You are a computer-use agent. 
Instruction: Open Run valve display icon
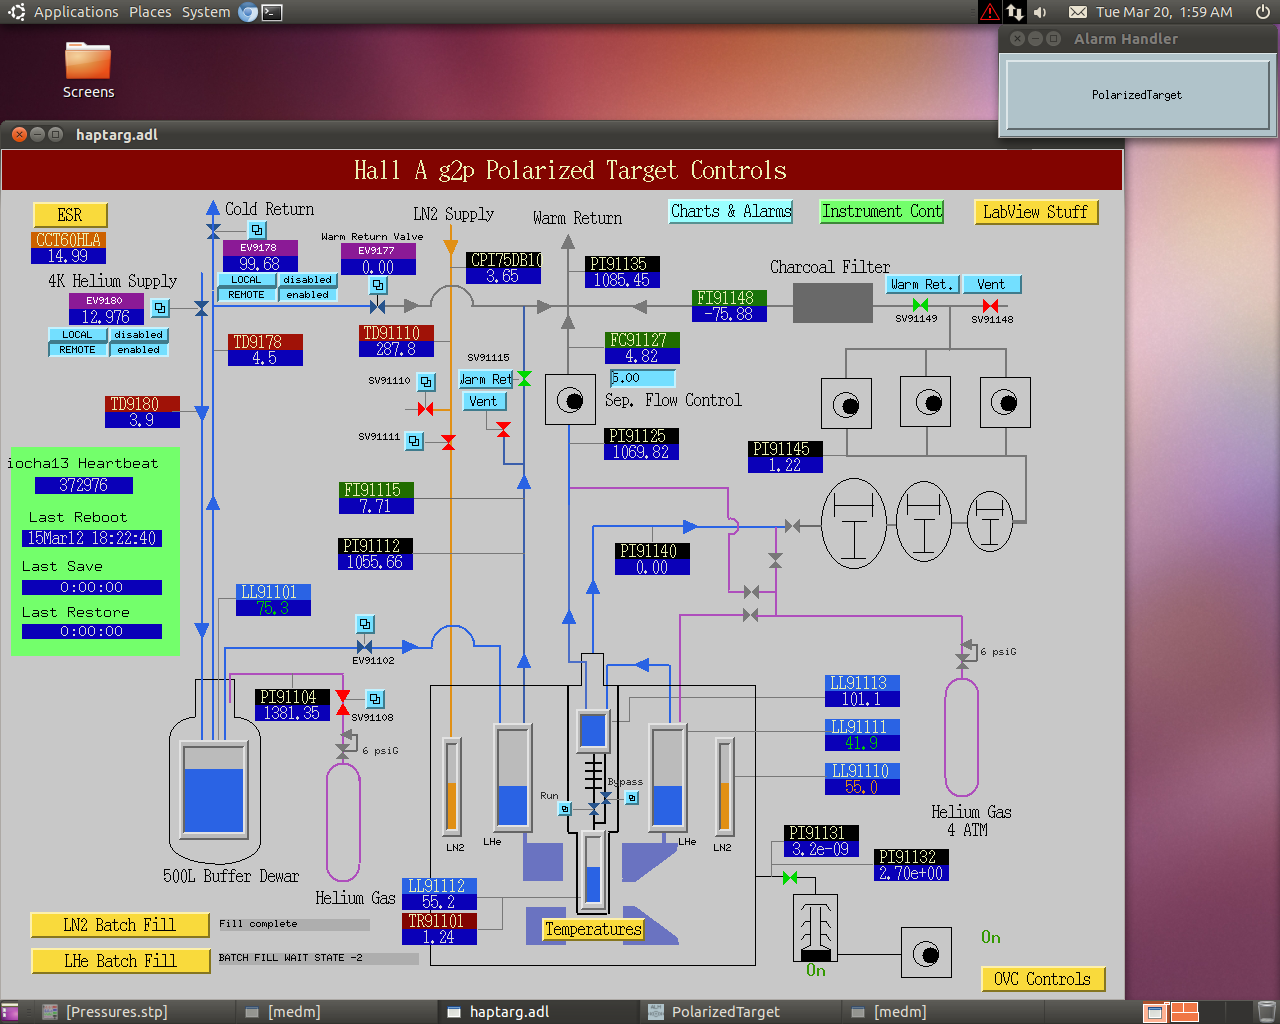click(x=565, y=808)
